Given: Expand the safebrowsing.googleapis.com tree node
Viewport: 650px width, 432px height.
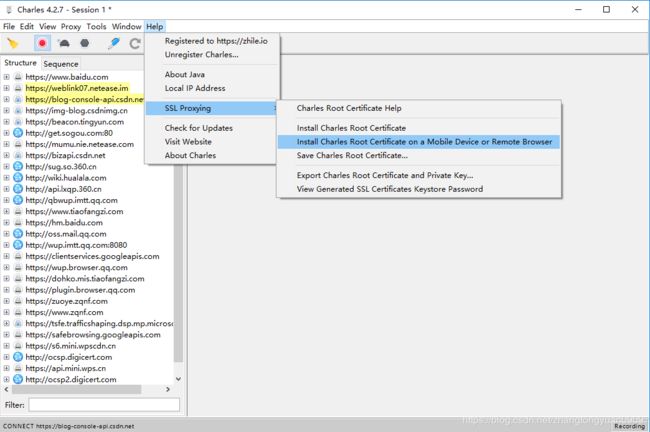Looking at the screenshot, I should 7,335.
